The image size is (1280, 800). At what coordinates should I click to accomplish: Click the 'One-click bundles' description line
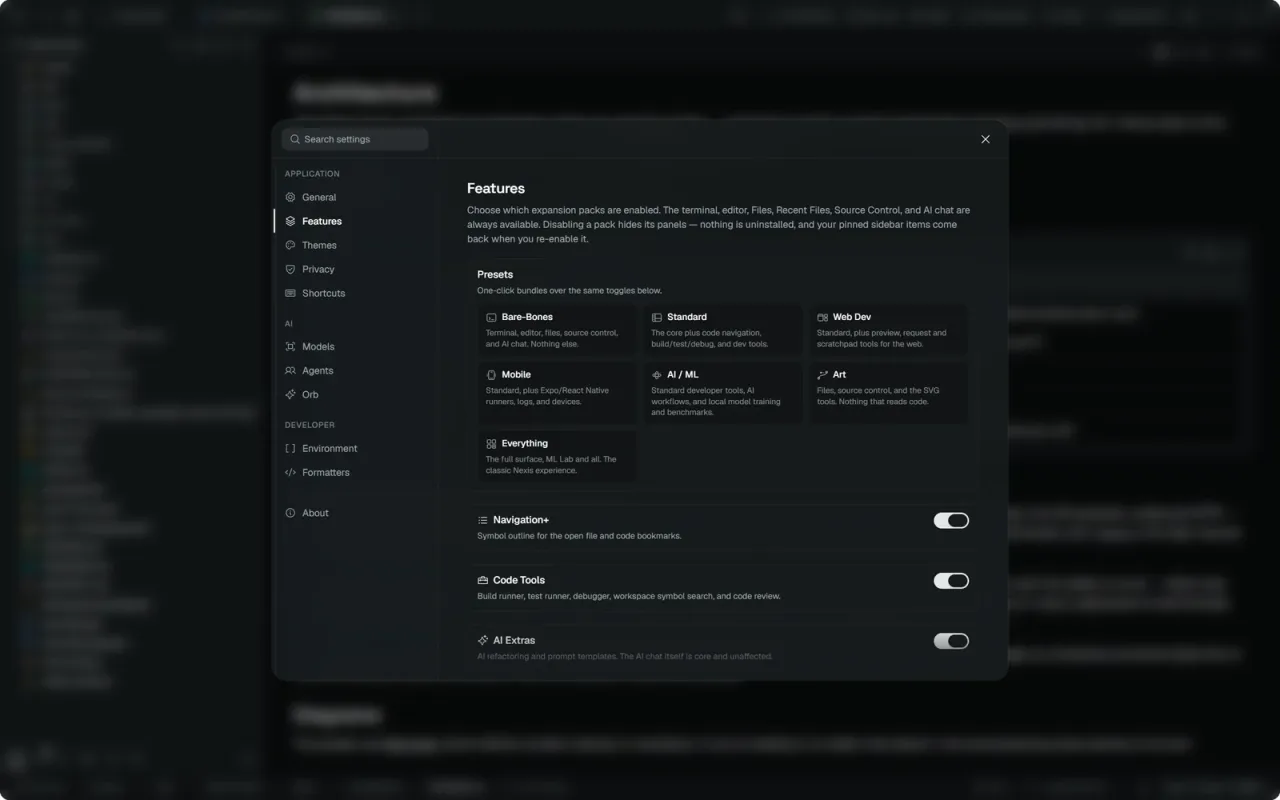(x=569, y=291)
